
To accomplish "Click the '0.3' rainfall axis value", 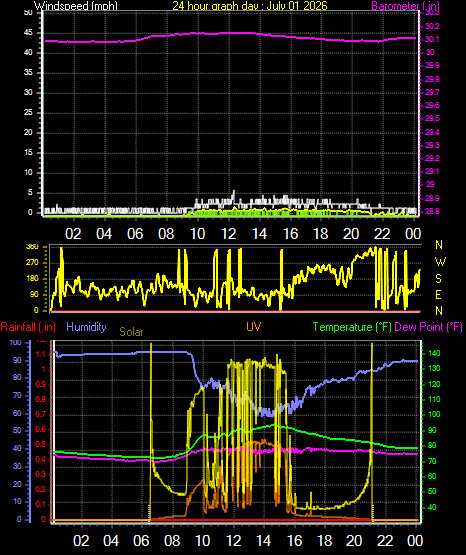I will [41, 474].
